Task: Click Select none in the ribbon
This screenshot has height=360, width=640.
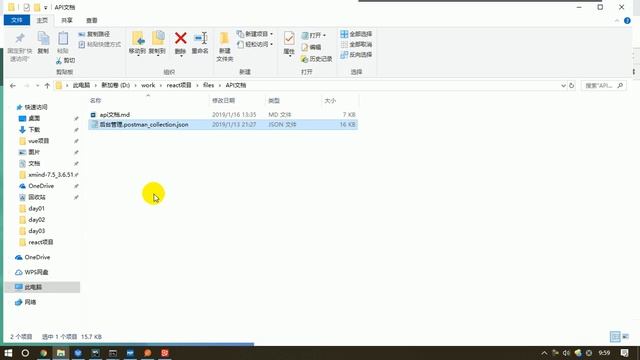Action: click(356, 44)
